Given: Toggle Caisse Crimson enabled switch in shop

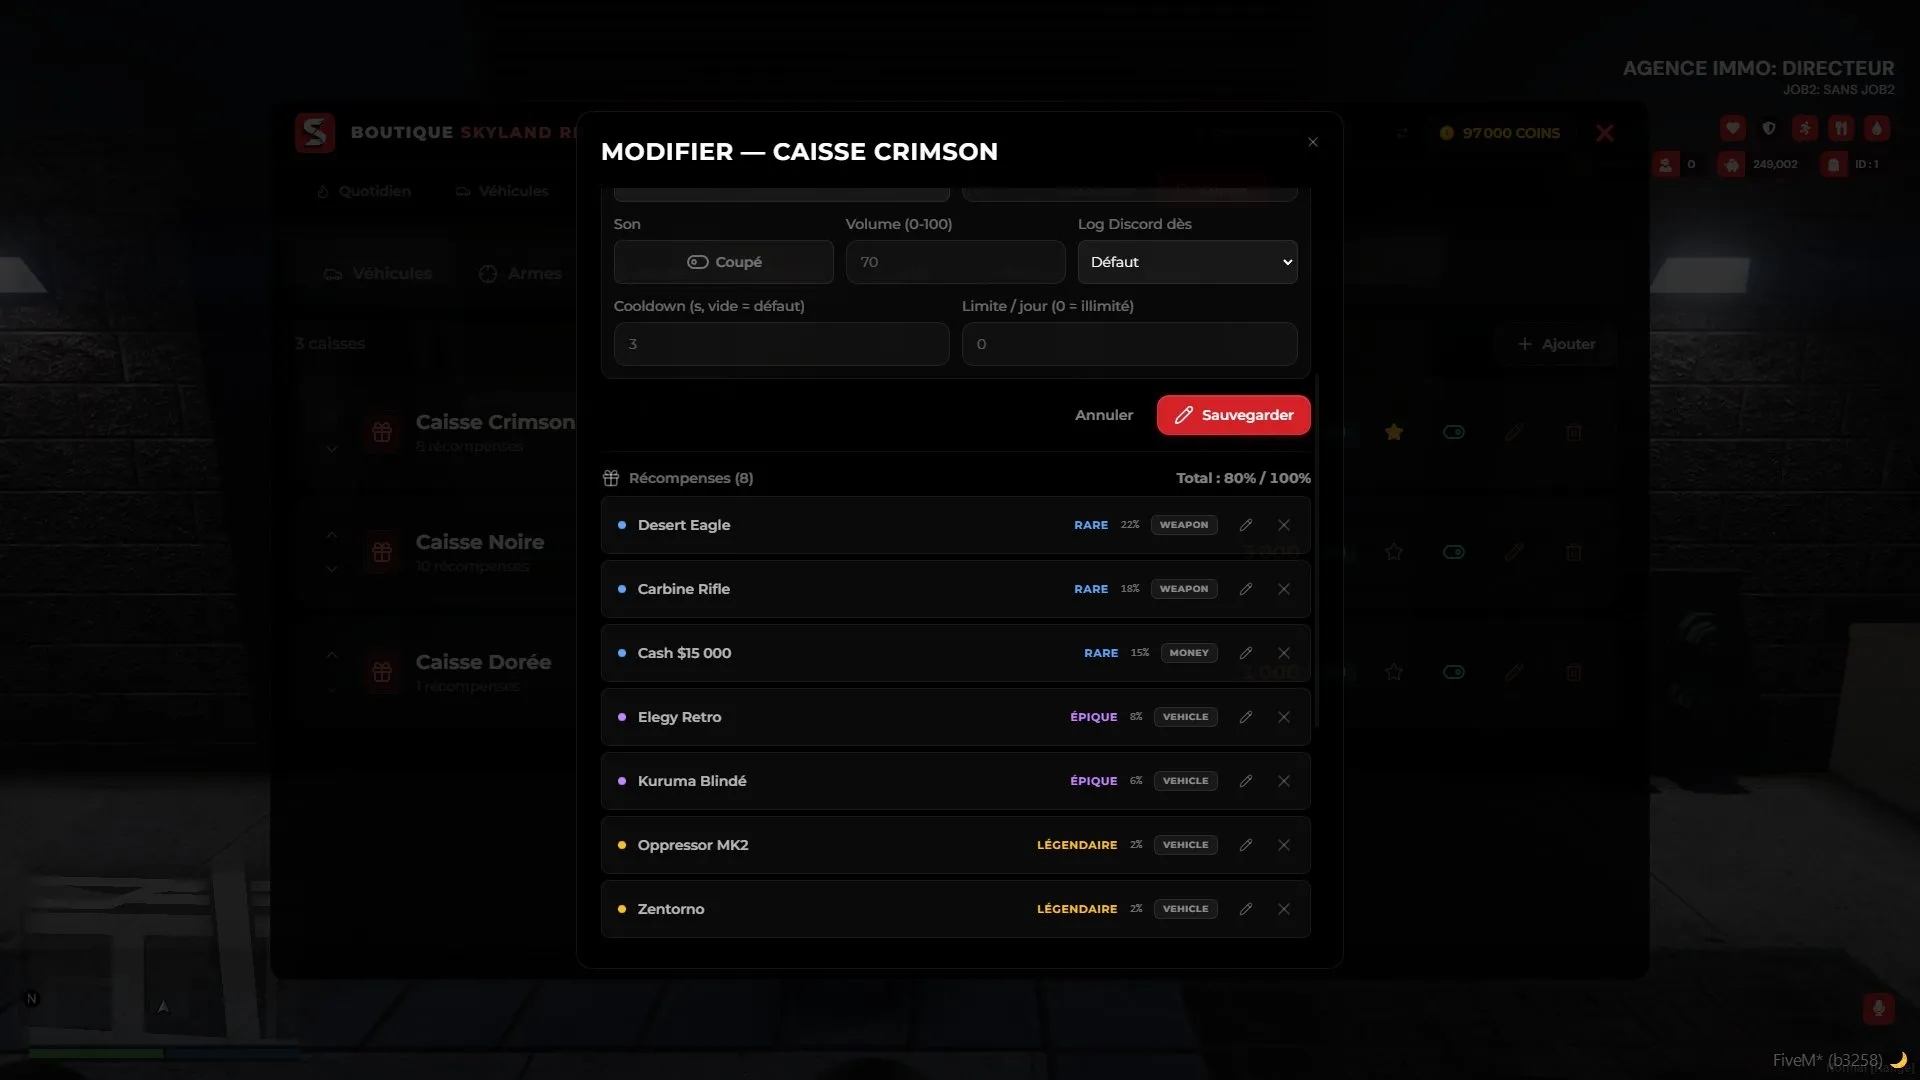Looking at the screenshot, I should click(x=1454, y=432).
